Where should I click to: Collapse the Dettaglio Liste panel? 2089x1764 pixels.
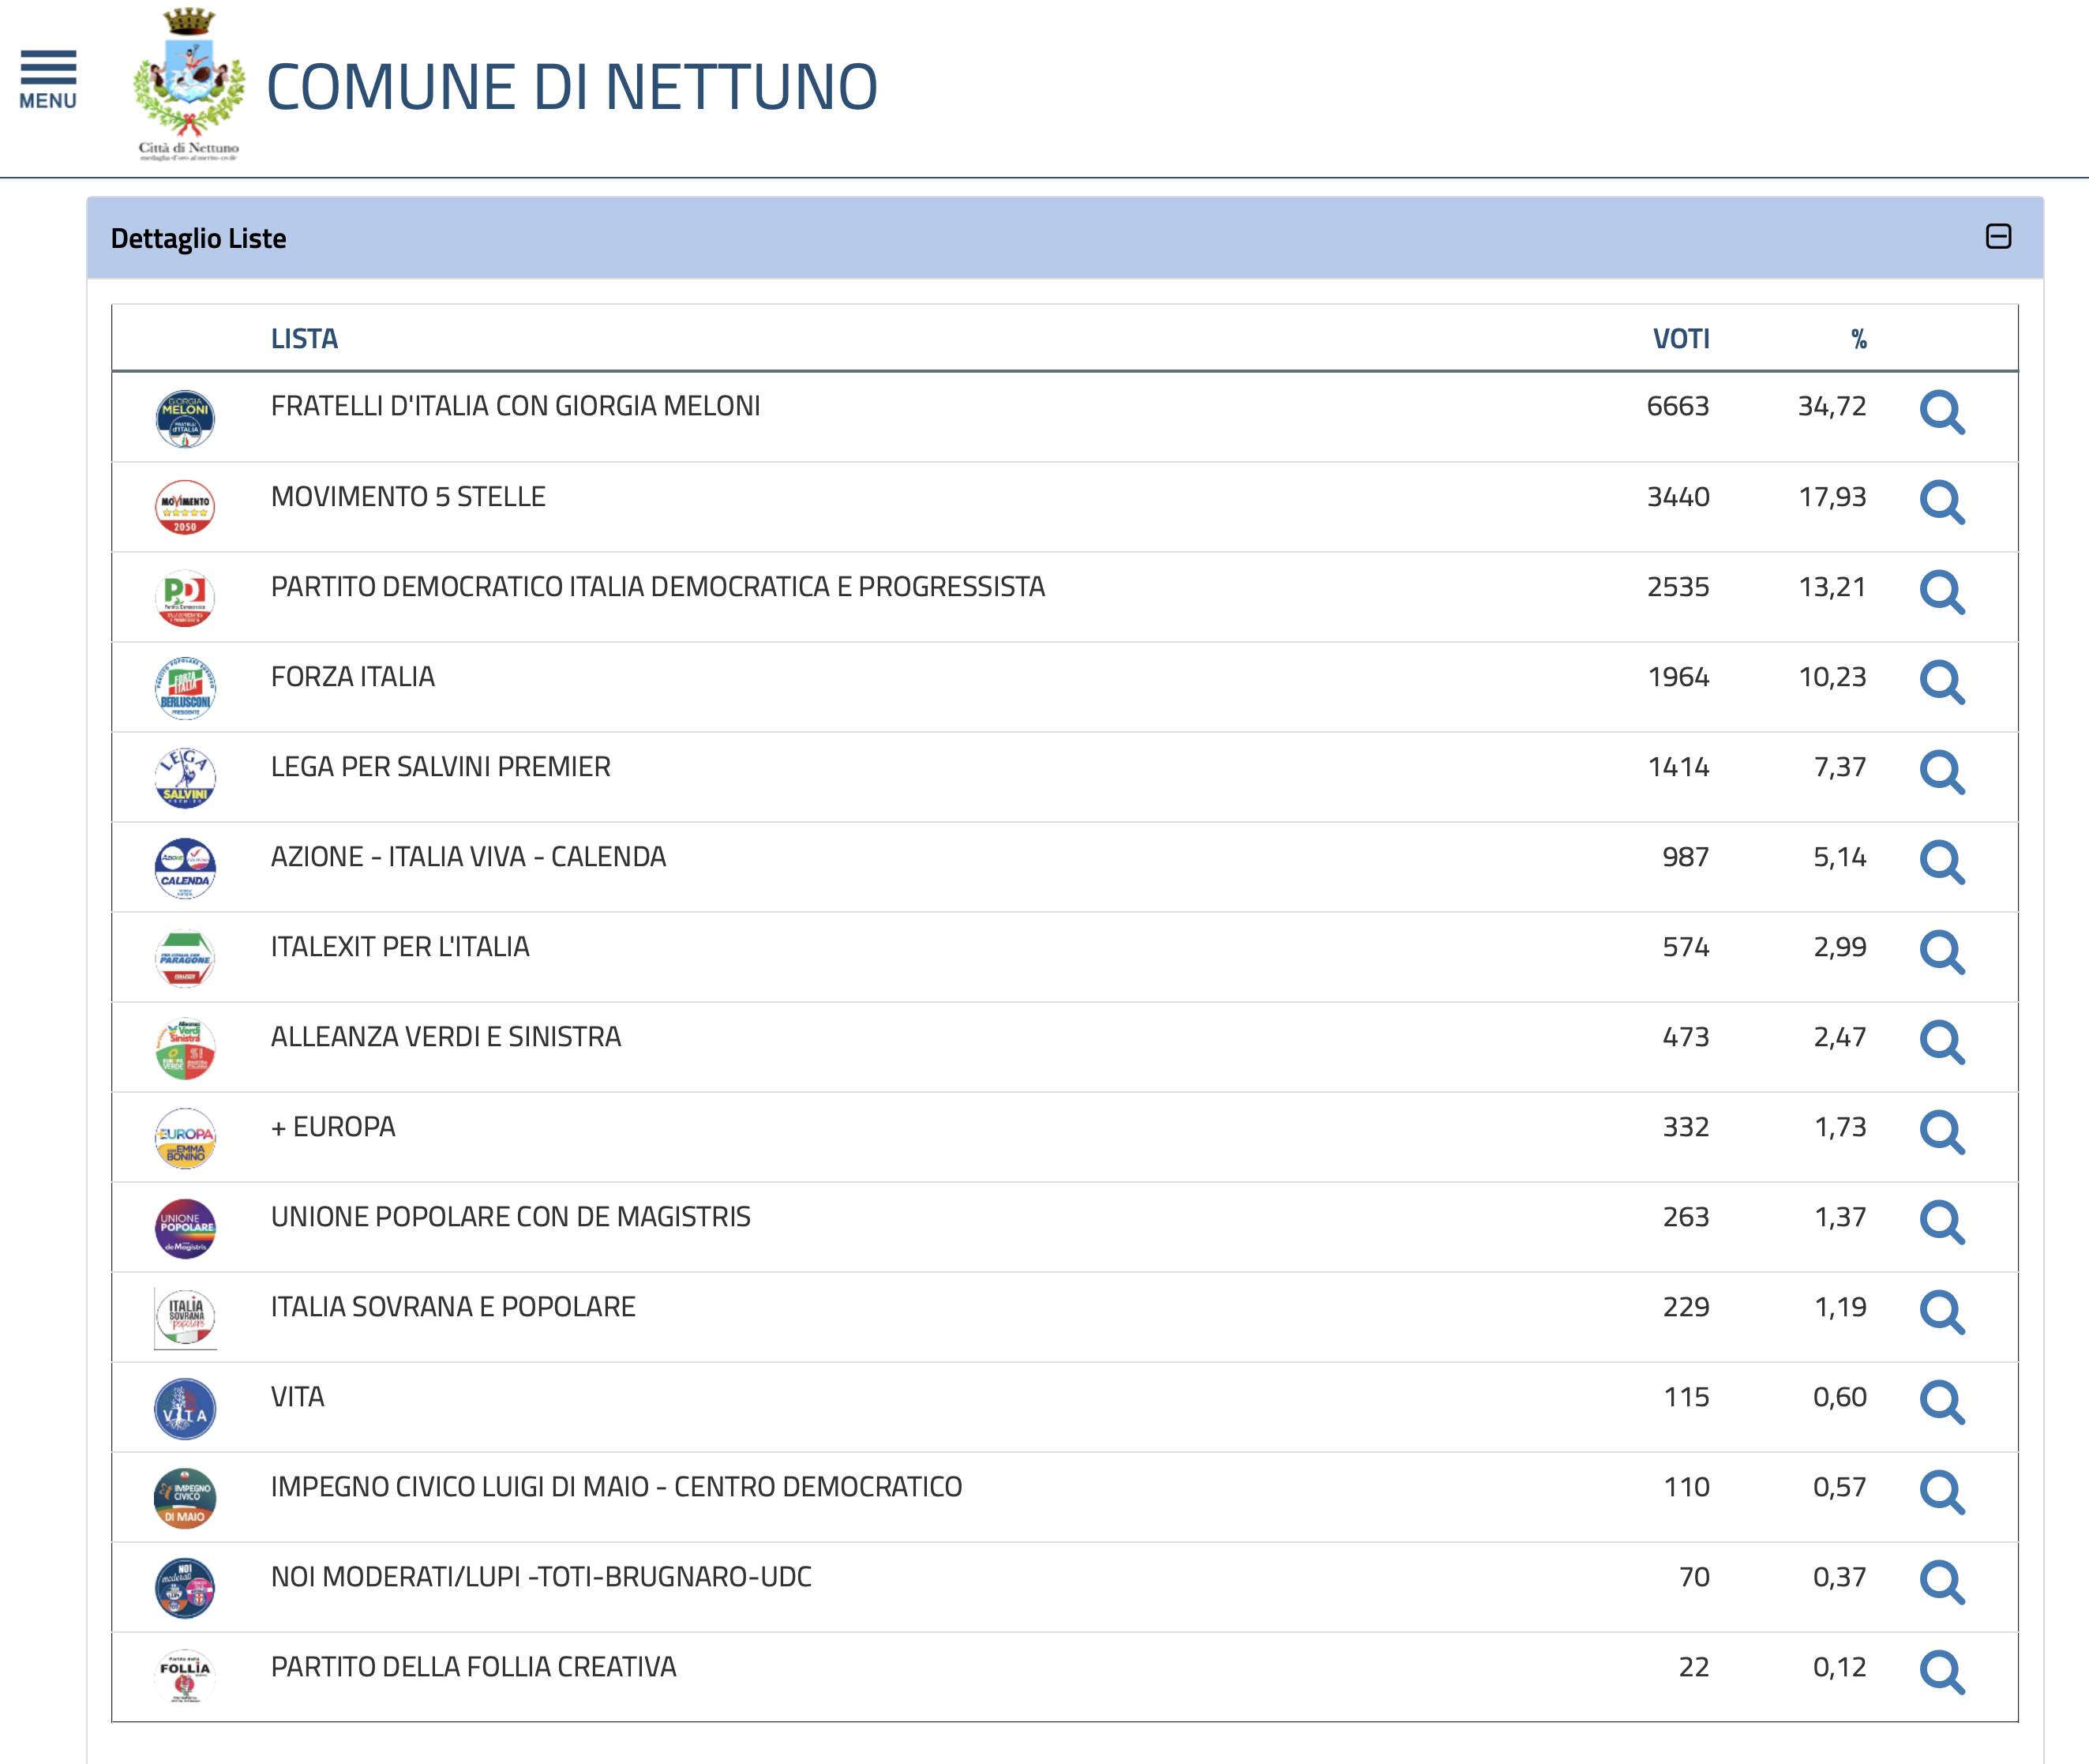click(x=1997, y=237)
